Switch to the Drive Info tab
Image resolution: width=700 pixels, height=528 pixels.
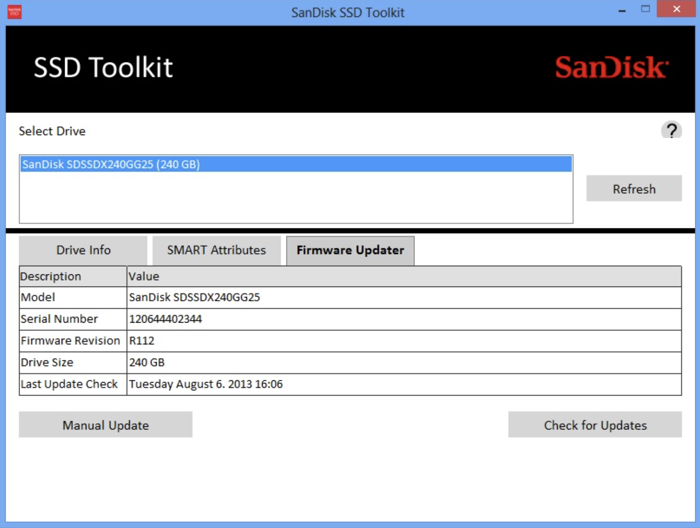(x=83, y=250)
